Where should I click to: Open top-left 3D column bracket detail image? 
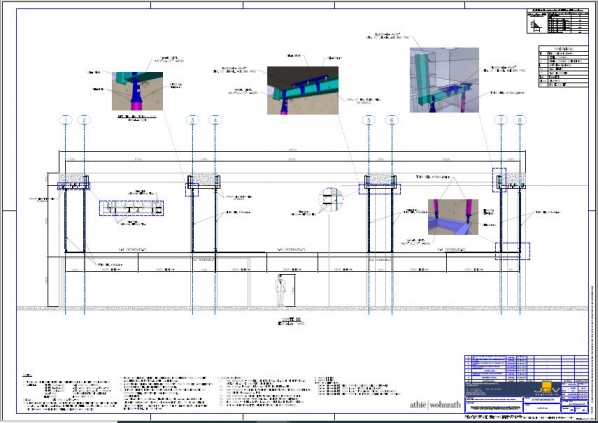(137, 91)
